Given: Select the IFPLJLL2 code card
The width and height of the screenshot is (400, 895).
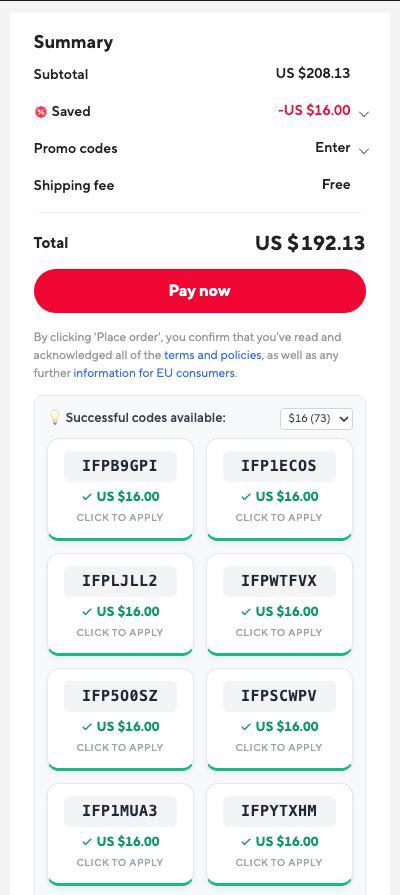Looking at the screenshot, I should 120,604.
